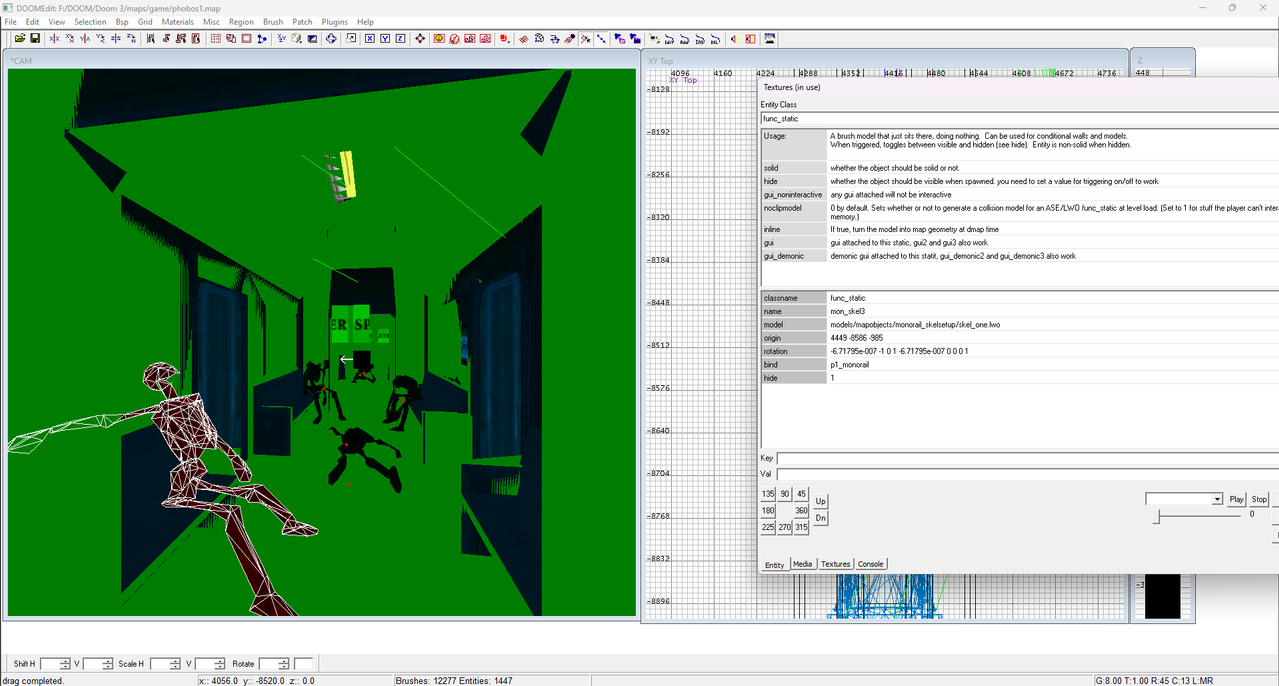Click the Play sound button
1279x686 pixels.
click(1237, 499)
